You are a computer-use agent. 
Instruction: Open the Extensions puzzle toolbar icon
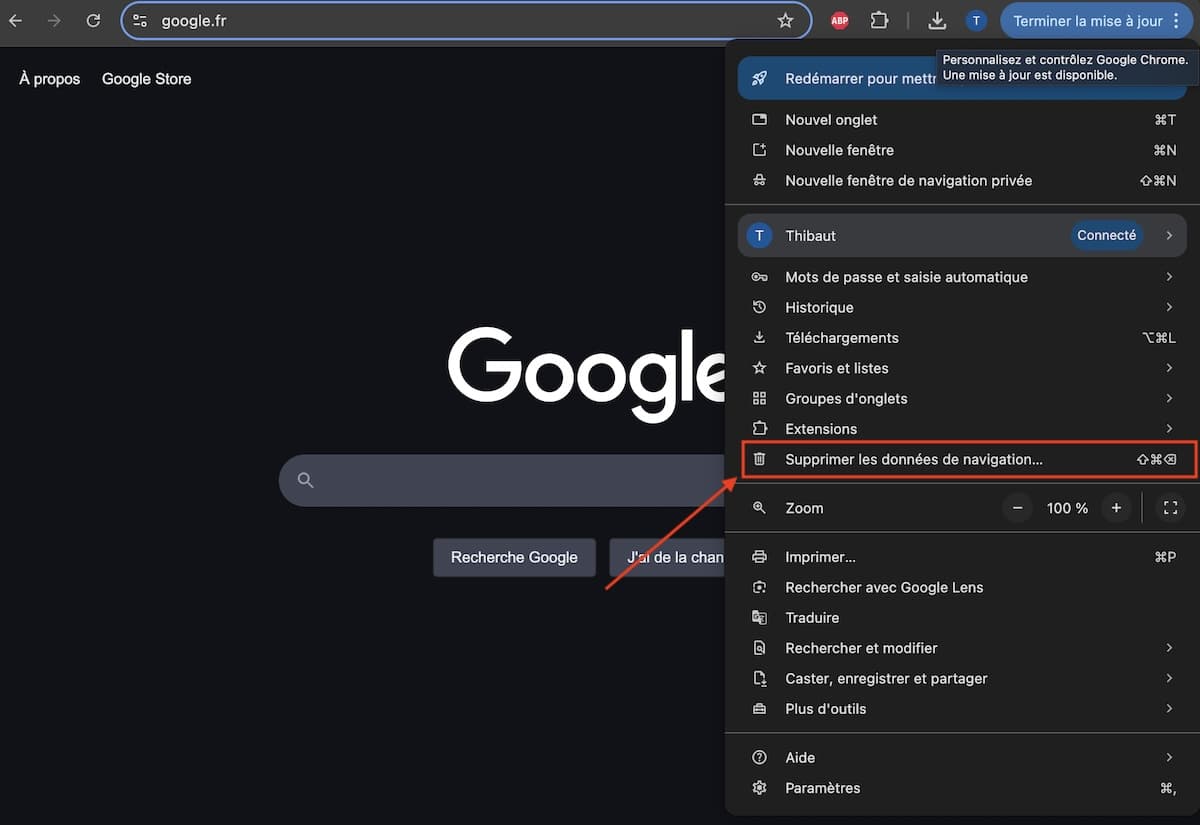879,20
